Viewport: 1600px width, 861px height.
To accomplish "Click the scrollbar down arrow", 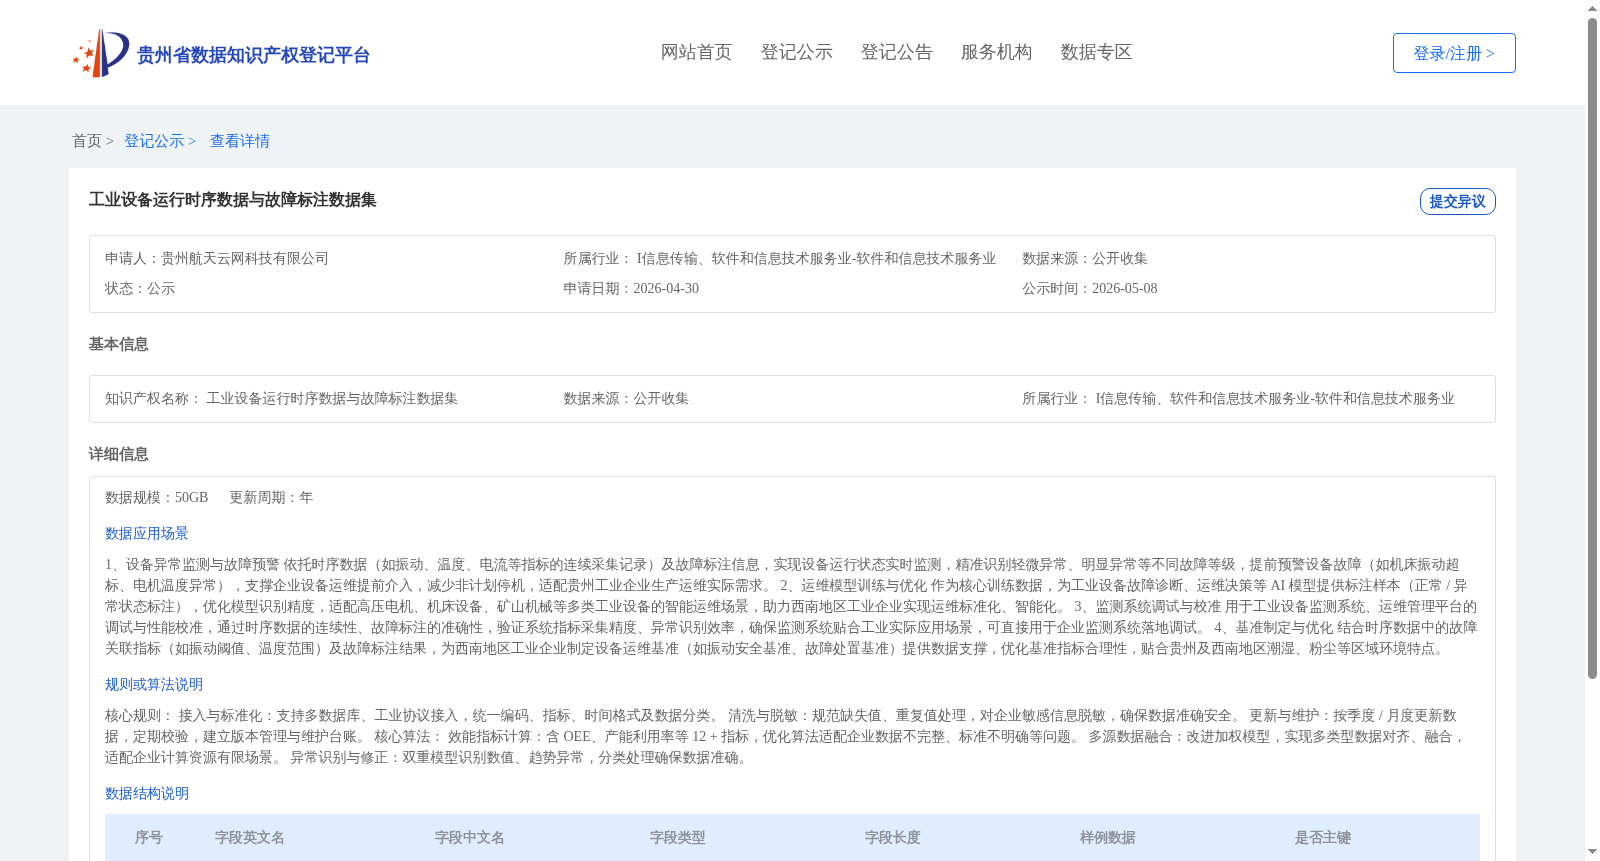I will coord(1592,853).
